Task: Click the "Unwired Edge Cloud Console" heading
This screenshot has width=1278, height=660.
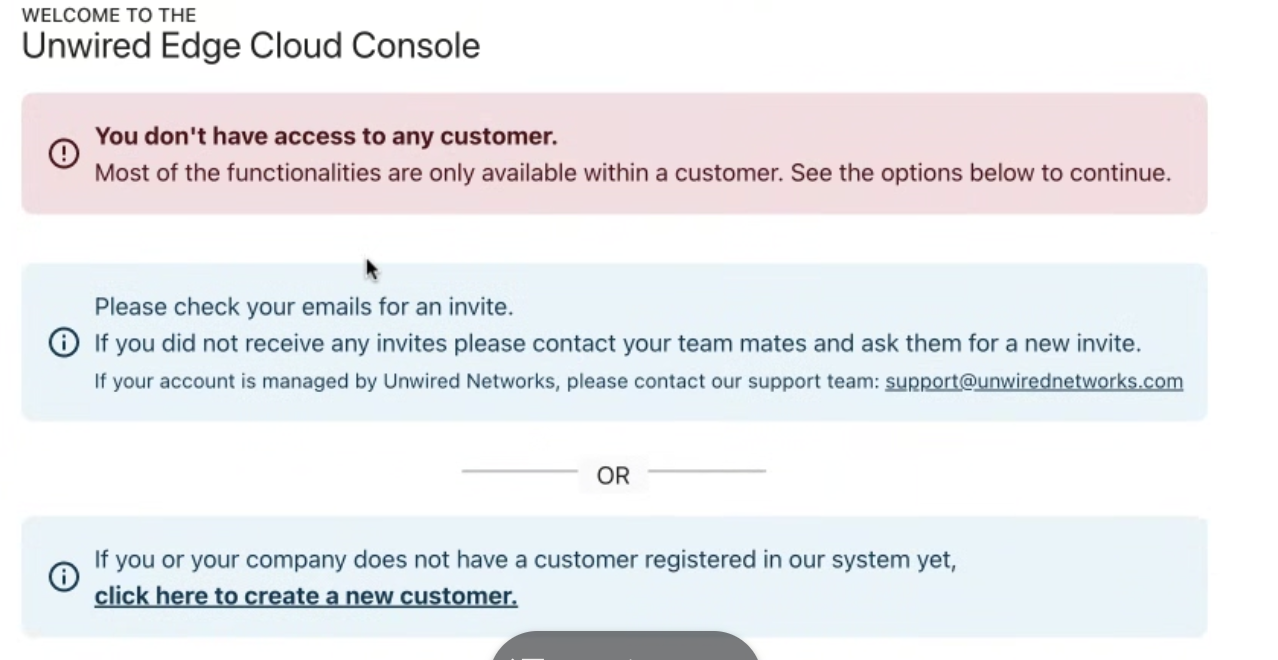Action: coord(250,46)
